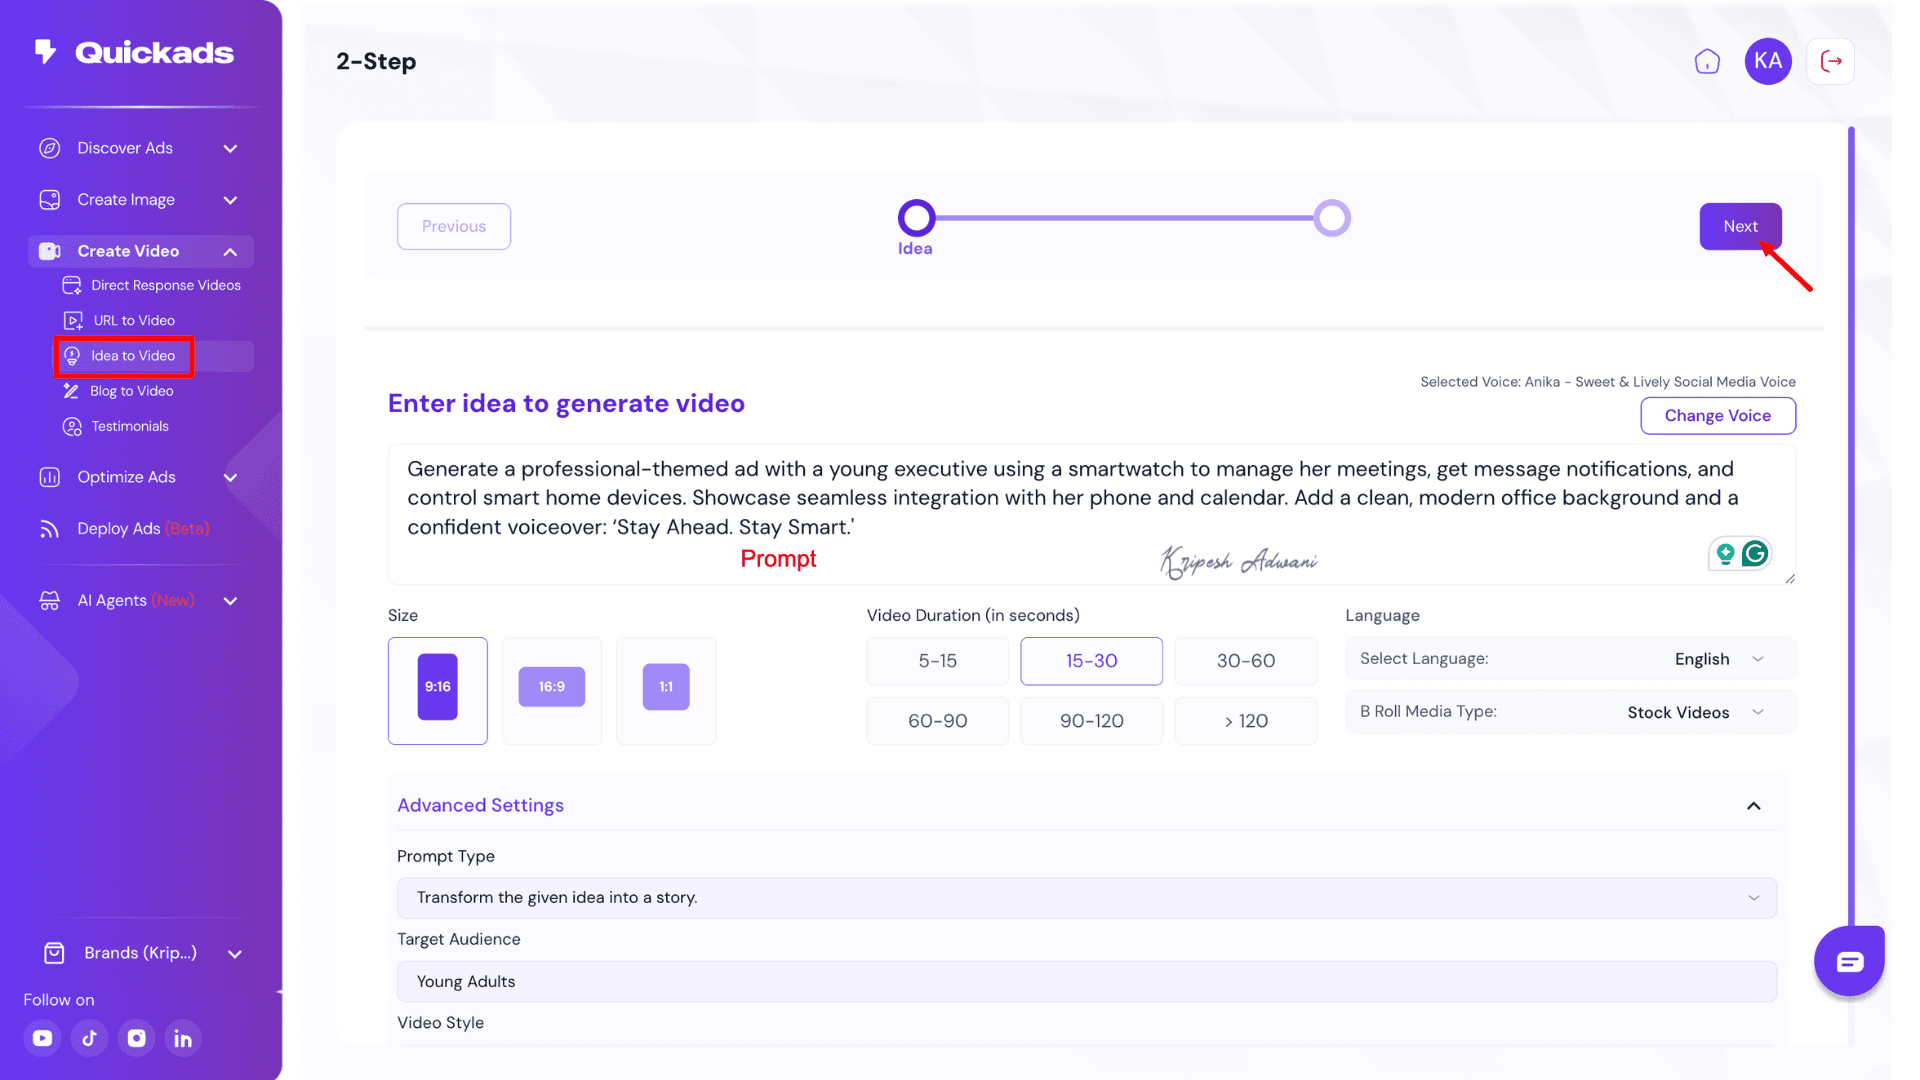Open URL to Video menu item
1920x1080 pixels.
[x=134, y=321]
